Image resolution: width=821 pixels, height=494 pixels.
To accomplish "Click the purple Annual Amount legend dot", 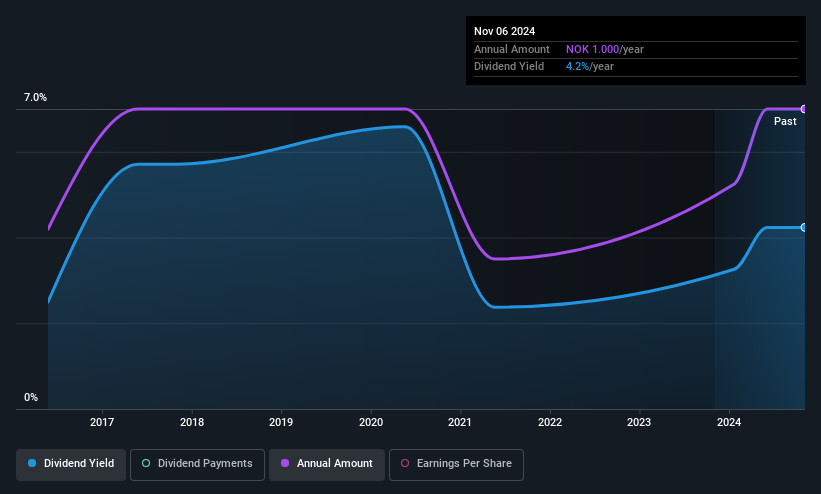I will [285, 464].
